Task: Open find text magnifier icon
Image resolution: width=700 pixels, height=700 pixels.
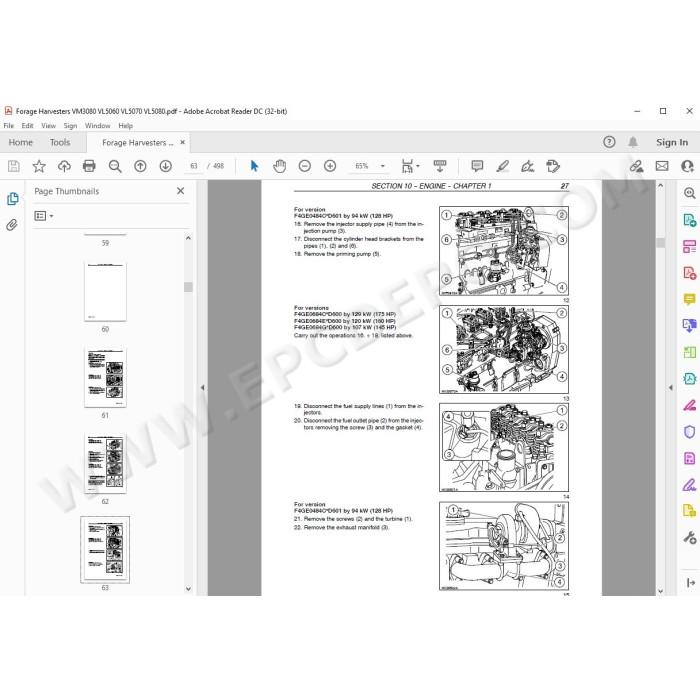Action: click(x=115, y=166)
